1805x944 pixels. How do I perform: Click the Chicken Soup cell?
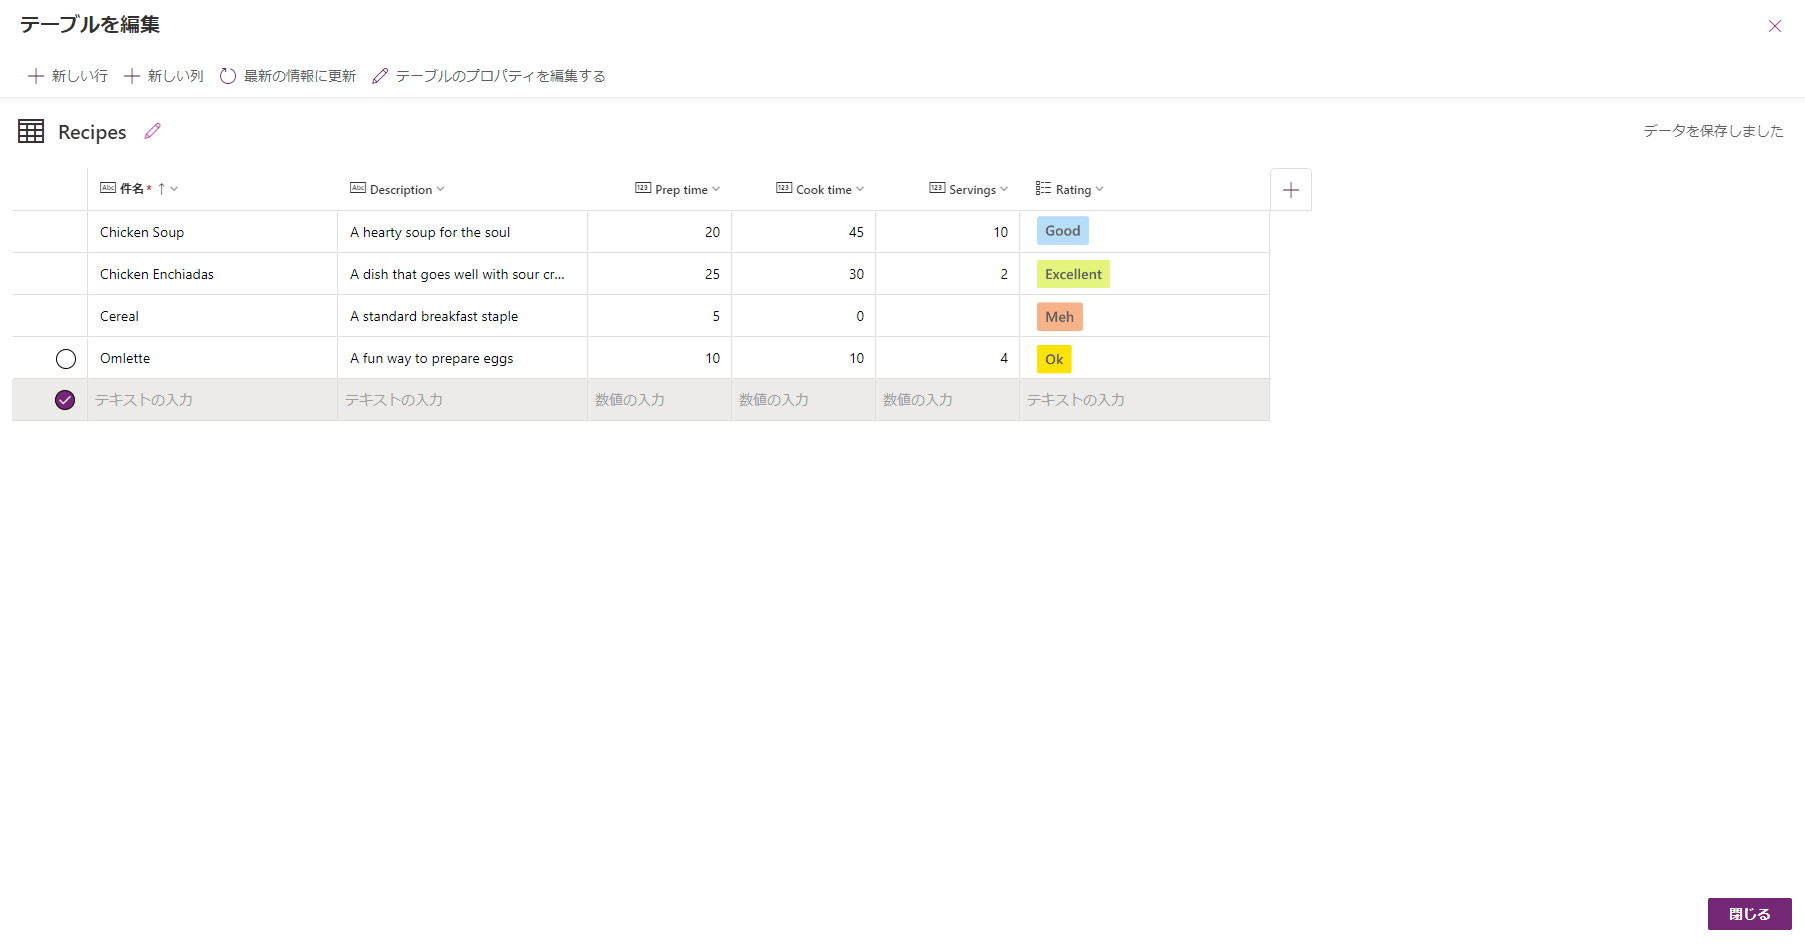click(212, 232)
